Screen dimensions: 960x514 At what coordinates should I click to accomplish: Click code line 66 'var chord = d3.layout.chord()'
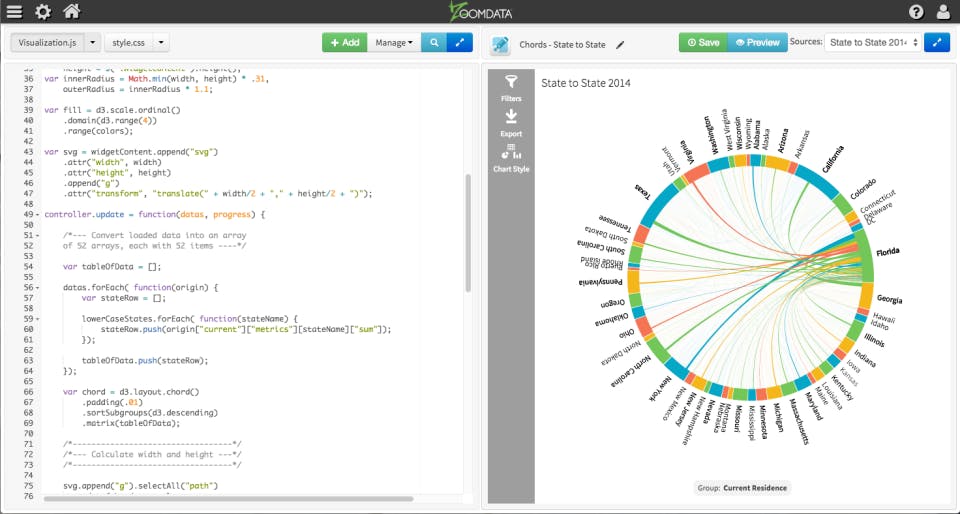point(132,392)
